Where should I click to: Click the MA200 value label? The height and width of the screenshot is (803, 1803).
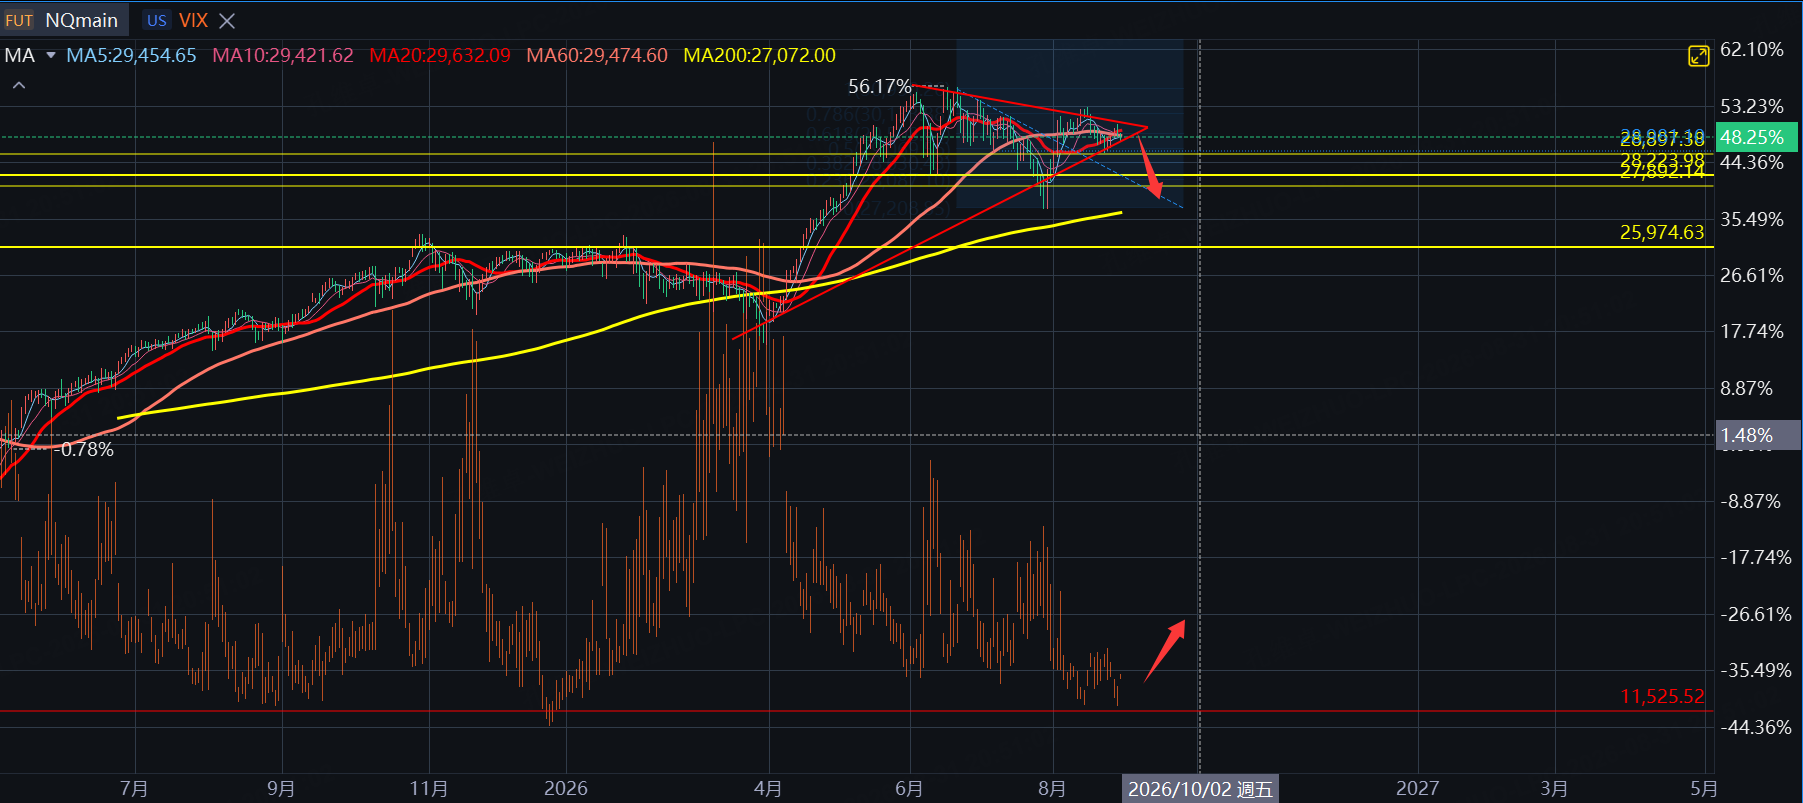[x=759, y=56]
